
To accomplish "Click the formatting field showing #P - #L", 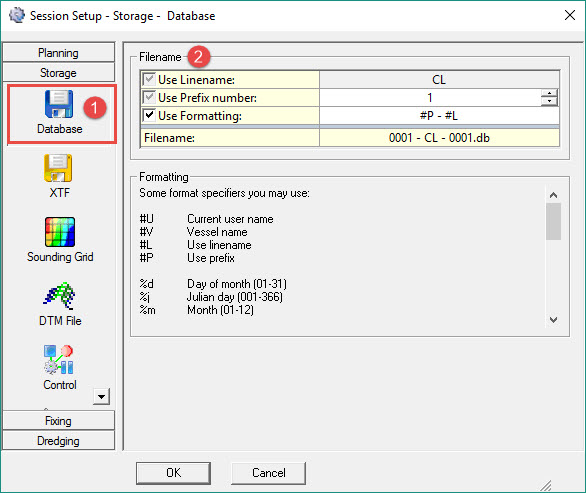I will tap(439, 115).
